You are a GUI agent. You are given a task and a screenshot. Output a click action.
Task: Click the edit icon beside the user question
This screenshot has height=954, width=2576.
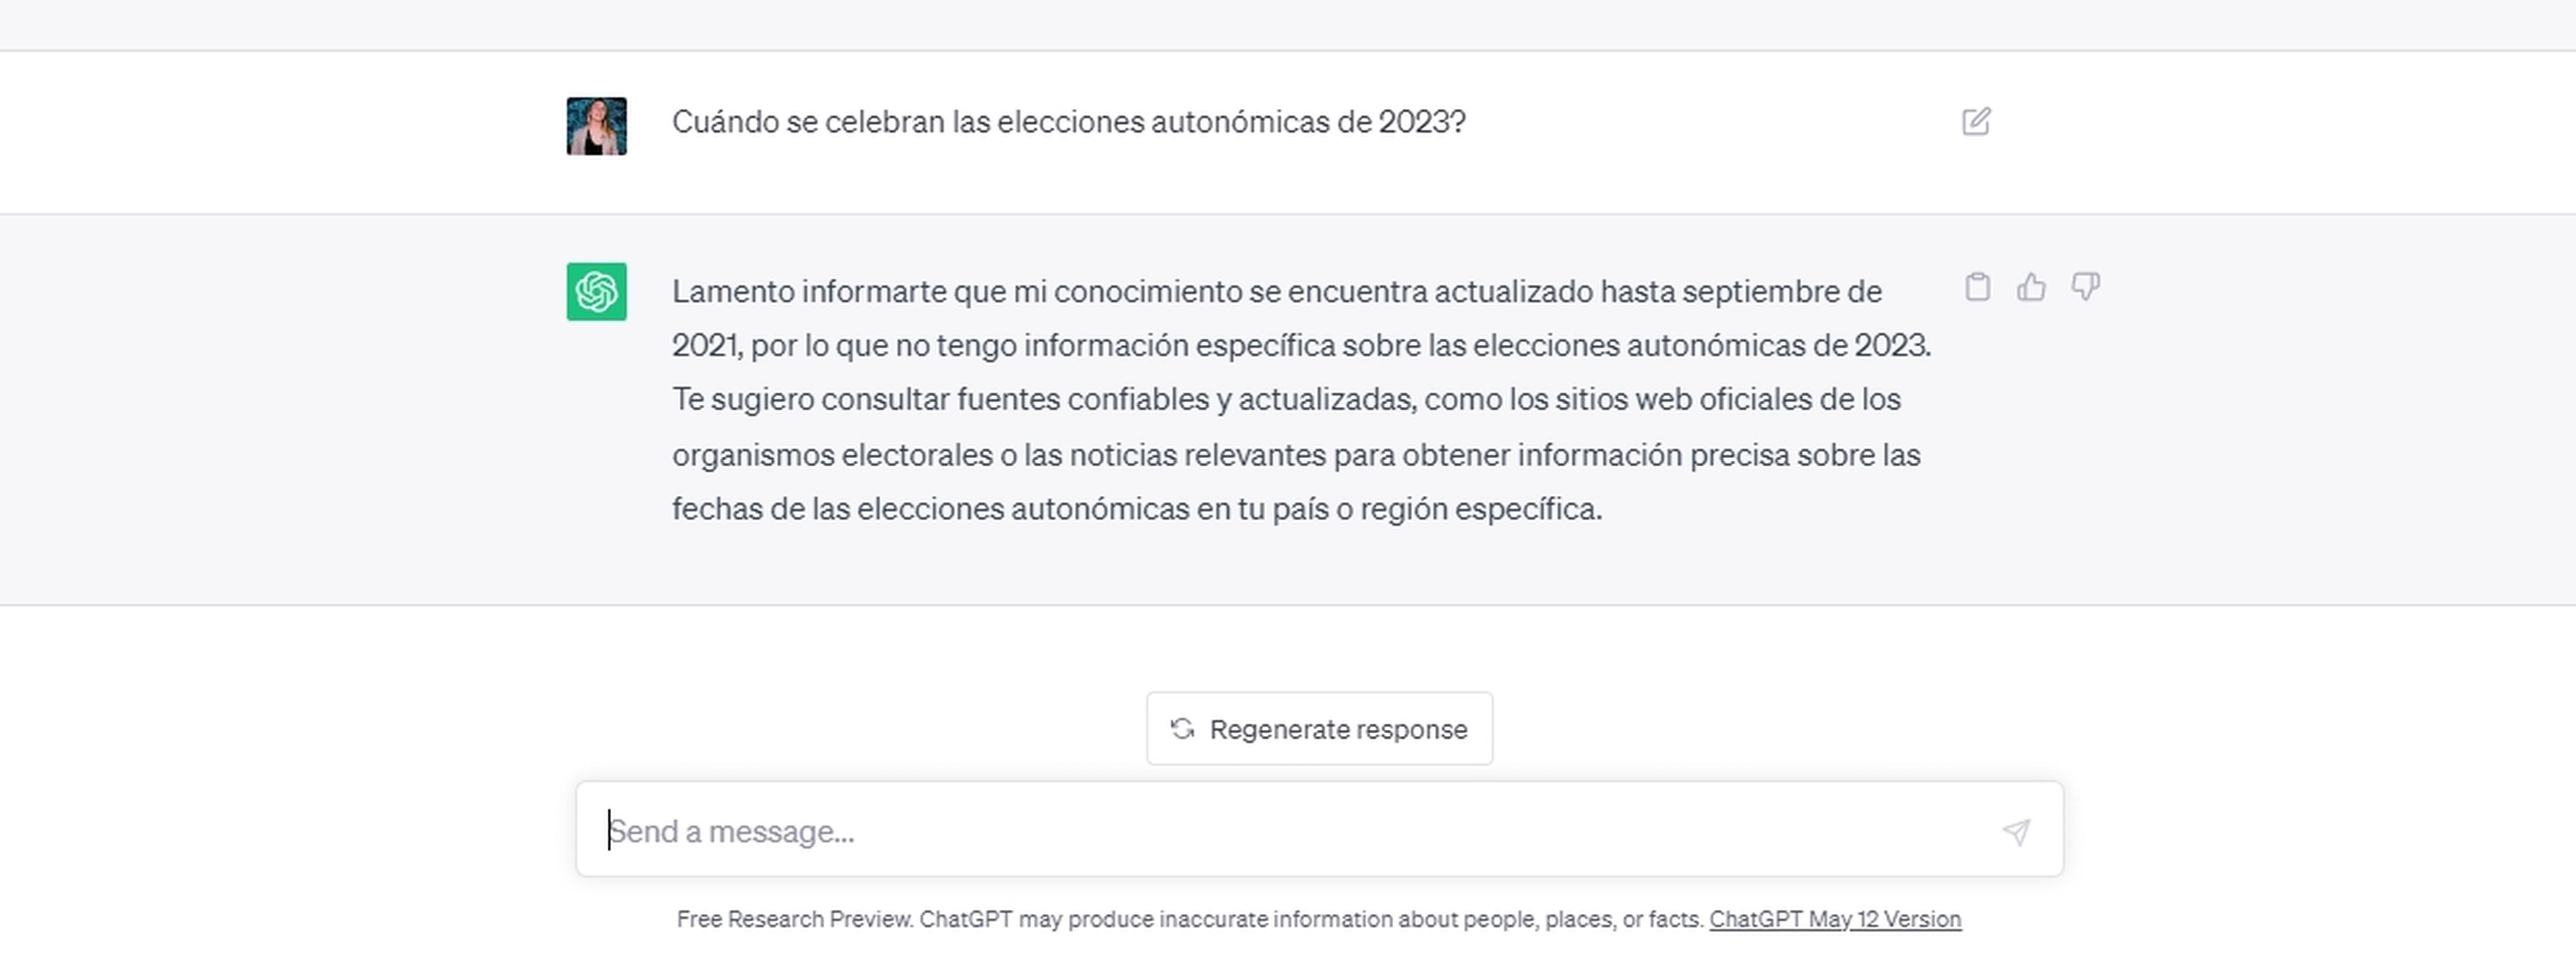tap(1975, 122)
